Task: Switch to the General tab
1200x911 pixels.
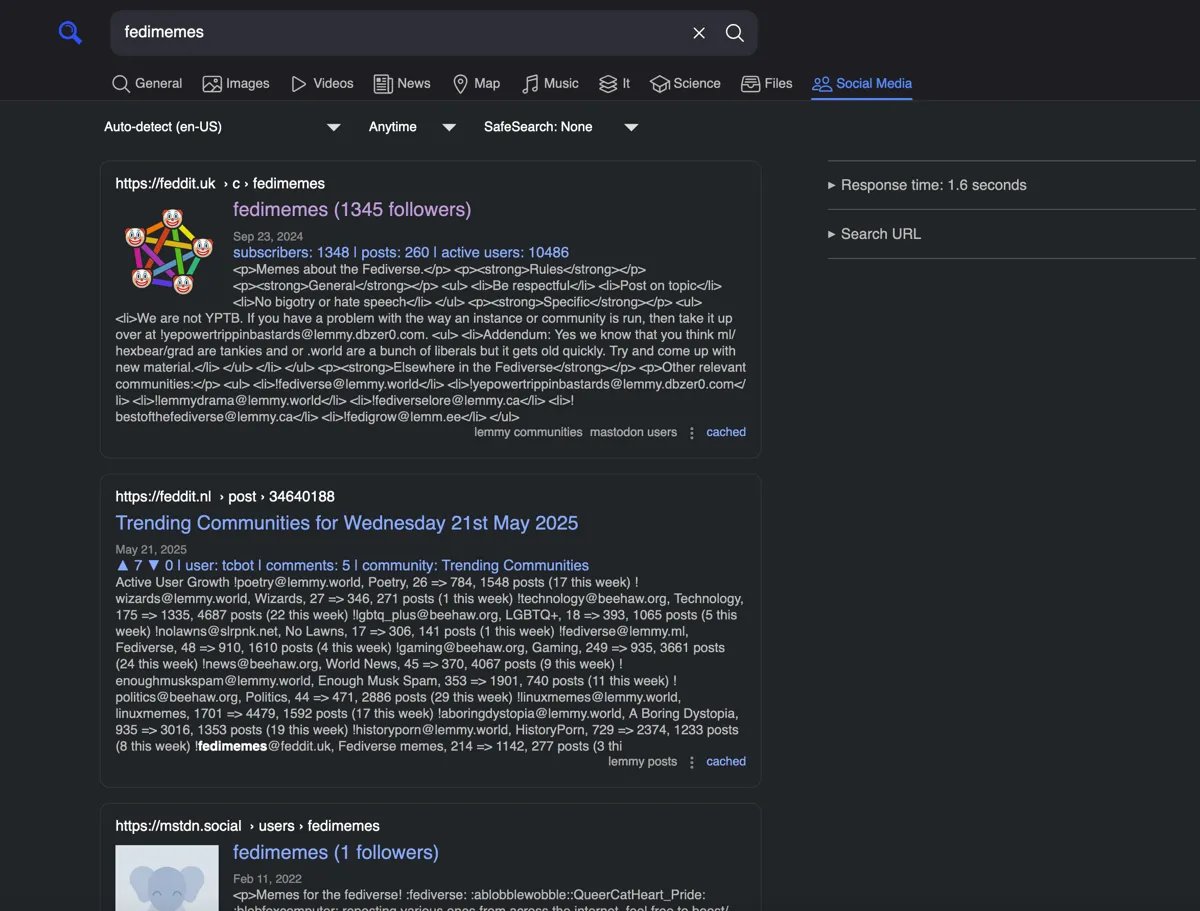Action: tap(147, 84)
